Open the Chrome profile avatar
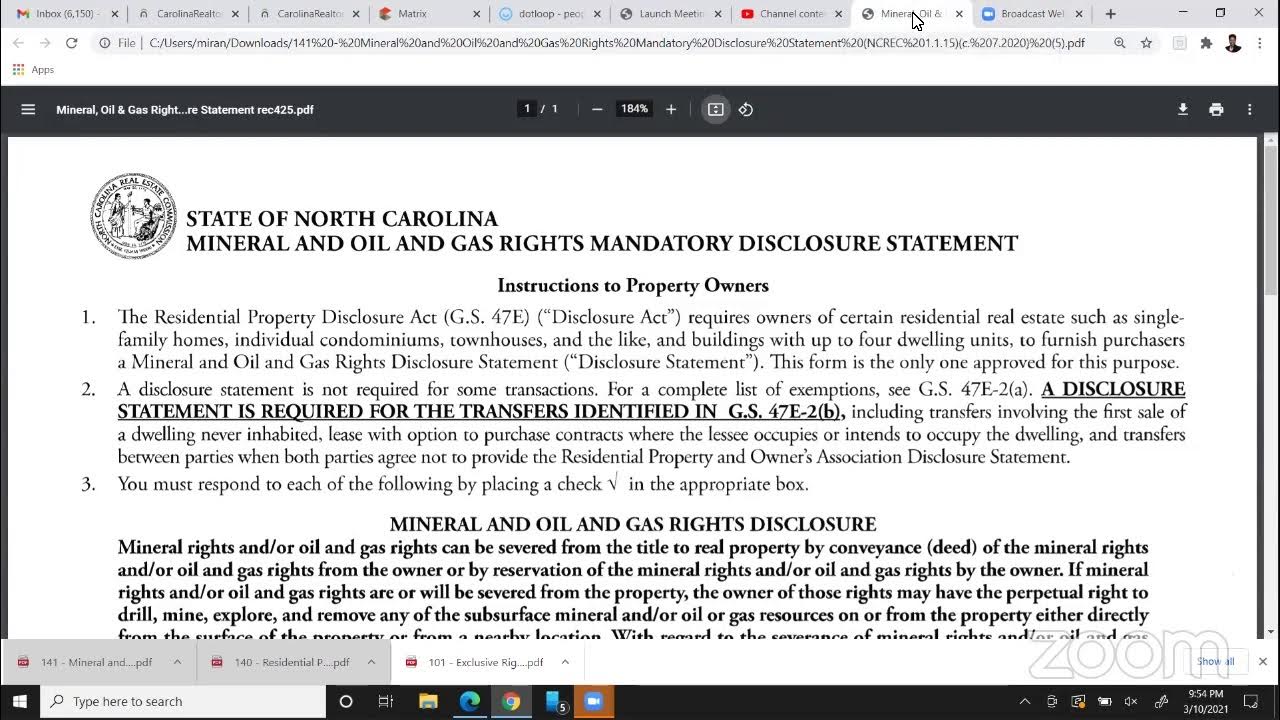The height and width of the screenshot is (720, 1280). (x=1233, y=43)
